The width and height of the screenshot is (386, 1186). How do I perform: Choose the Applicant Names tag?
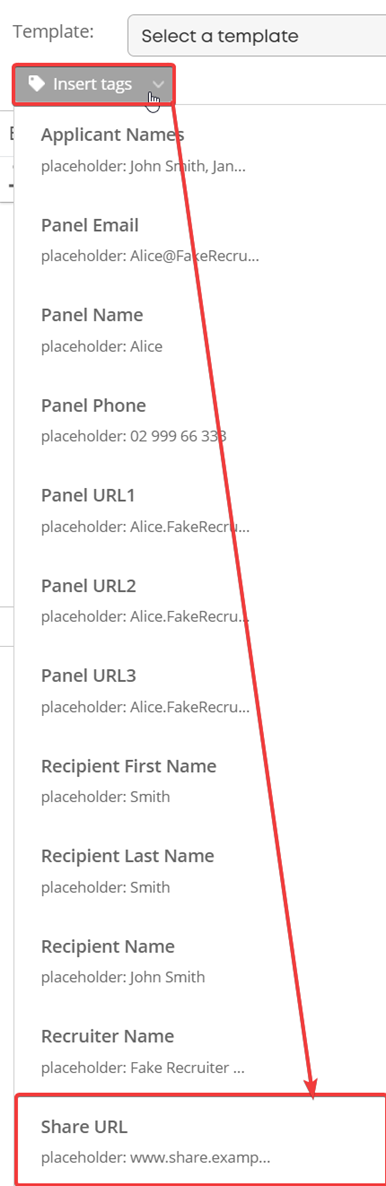(x=200, y=150)
